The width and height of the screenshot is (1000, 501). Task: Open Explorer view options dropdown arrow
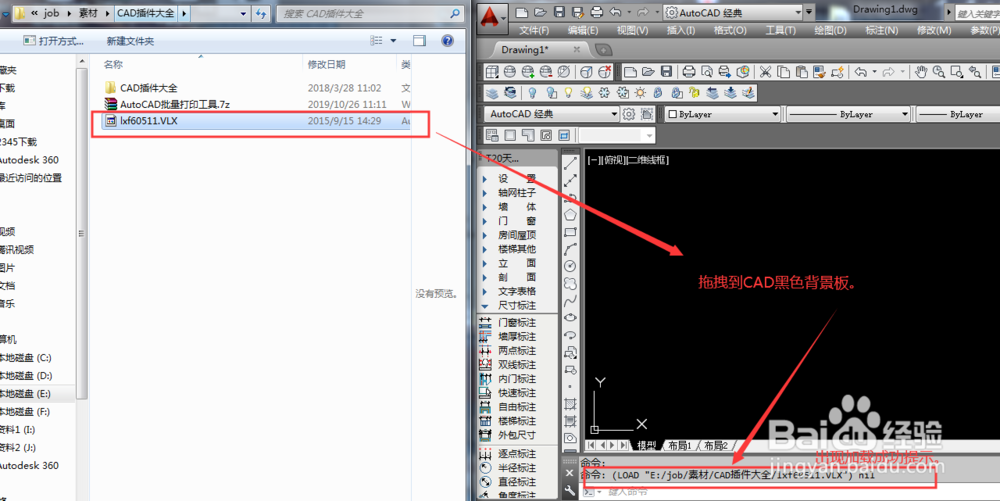click(x=393, y=41)
